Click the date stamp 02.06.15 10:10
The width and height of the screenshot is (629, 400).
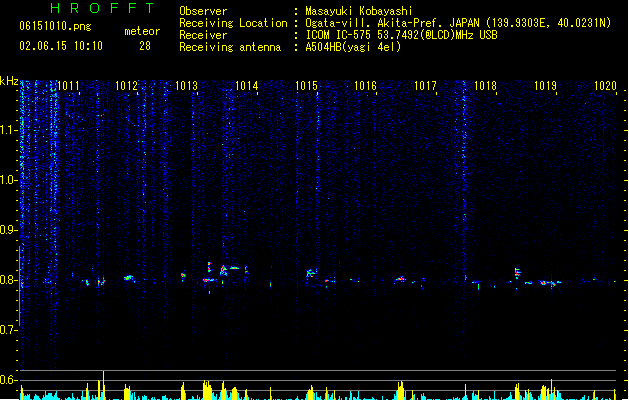pyautogui.click(x=61, y=46)
